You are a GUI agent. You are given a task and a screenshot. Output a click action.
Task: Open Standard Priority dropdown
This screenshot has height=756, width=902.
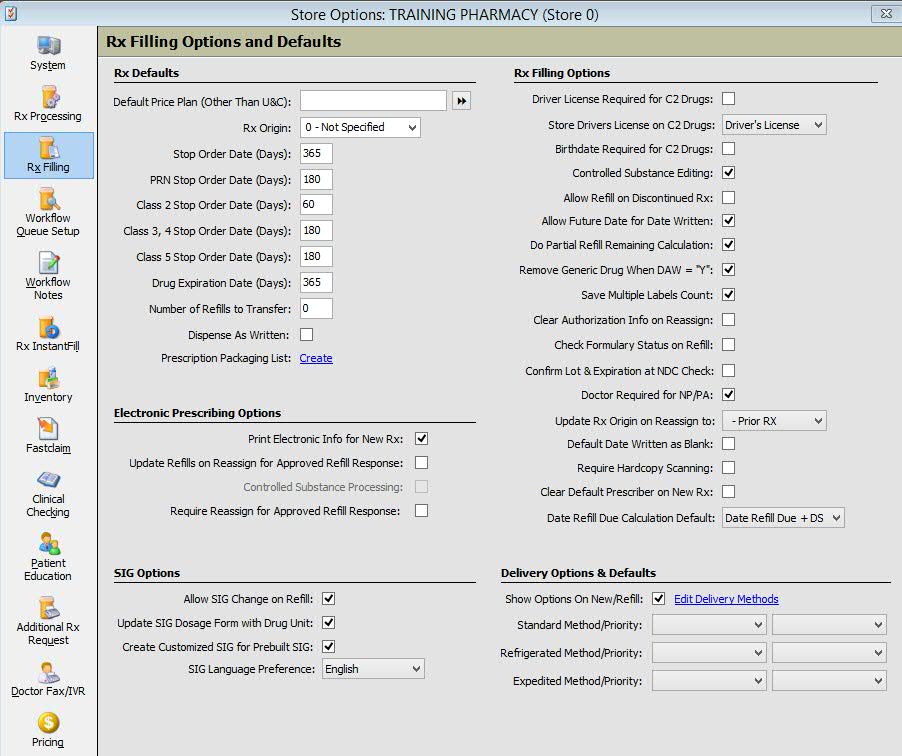tap(829, 625)
